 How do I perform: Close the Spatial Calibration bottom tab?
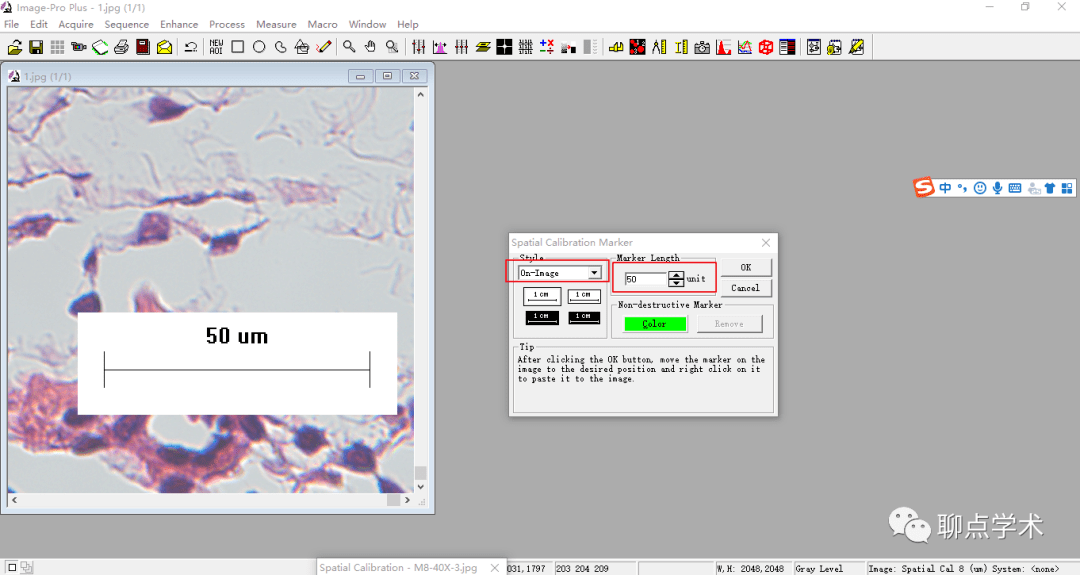click(x=495, y=567)
